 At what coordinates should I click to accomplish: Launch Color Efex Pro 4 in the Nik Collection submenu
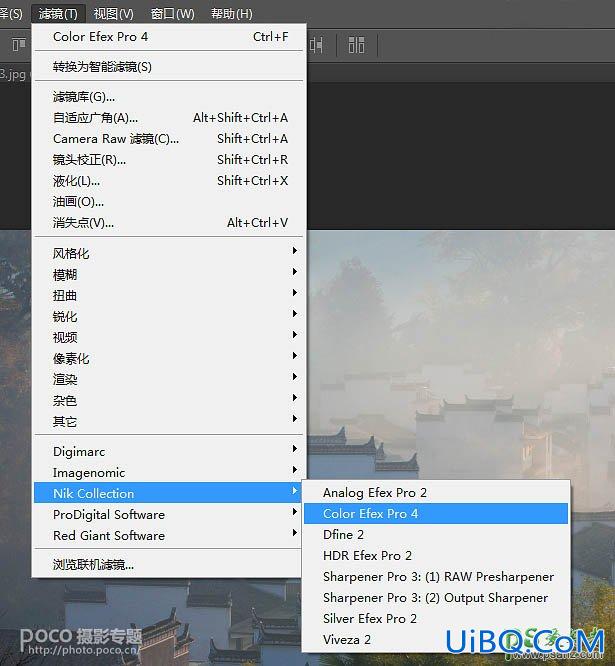coord(436,514)
